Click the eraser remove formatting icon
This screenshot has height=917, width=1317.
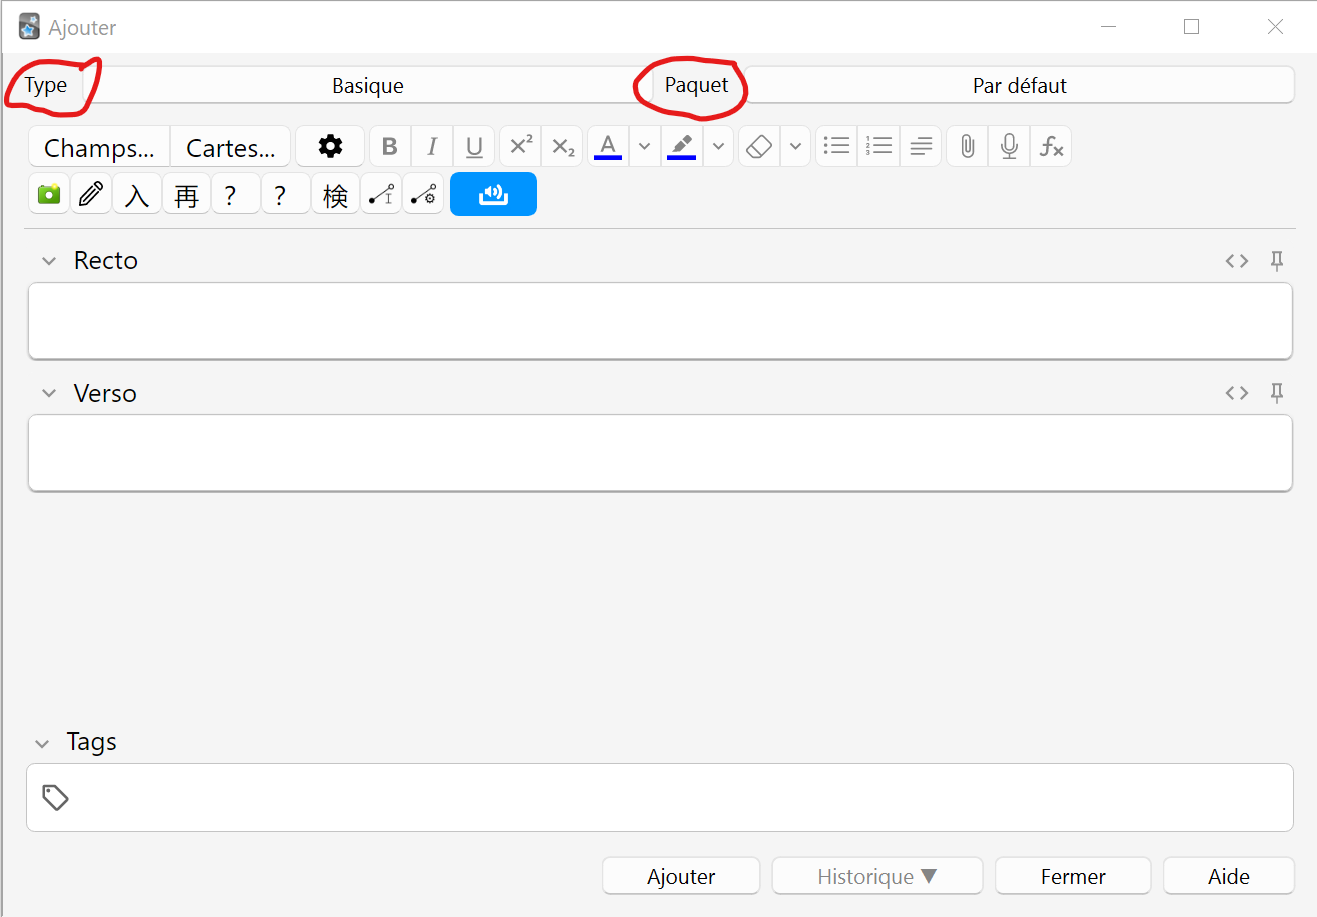760,146
